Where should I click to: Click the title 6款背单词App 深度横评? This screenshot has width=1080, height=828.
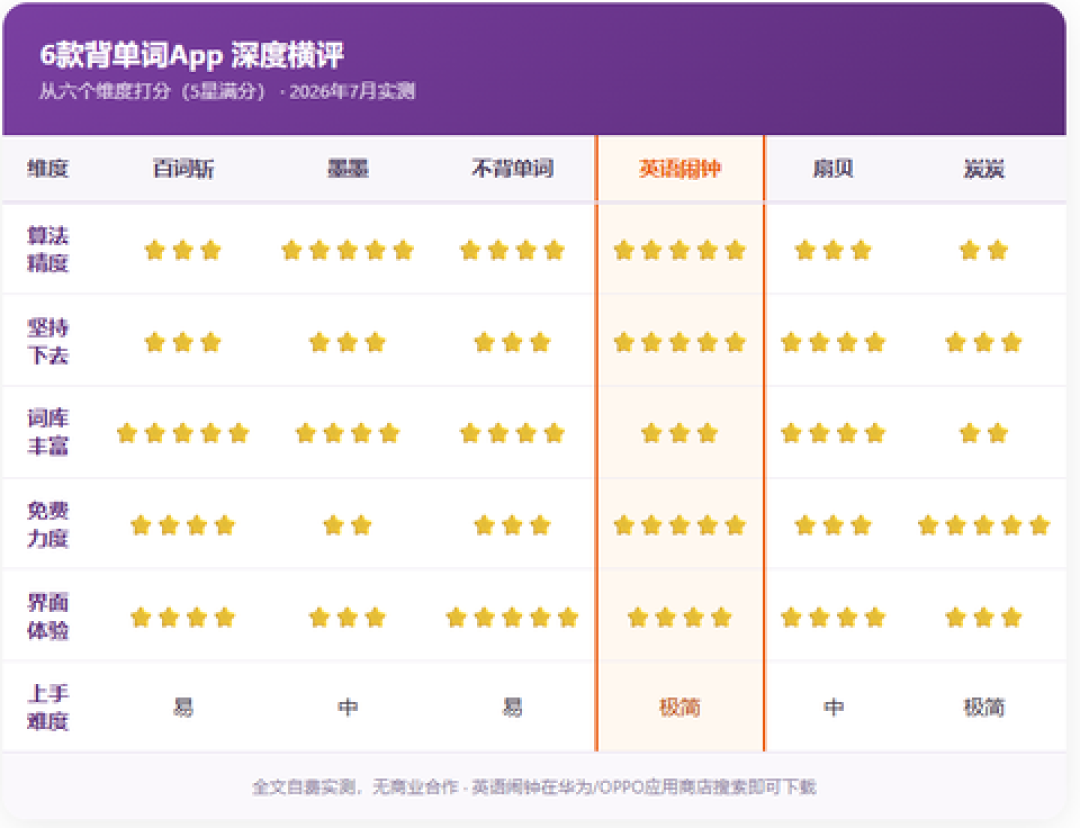[x=191, y=55]
